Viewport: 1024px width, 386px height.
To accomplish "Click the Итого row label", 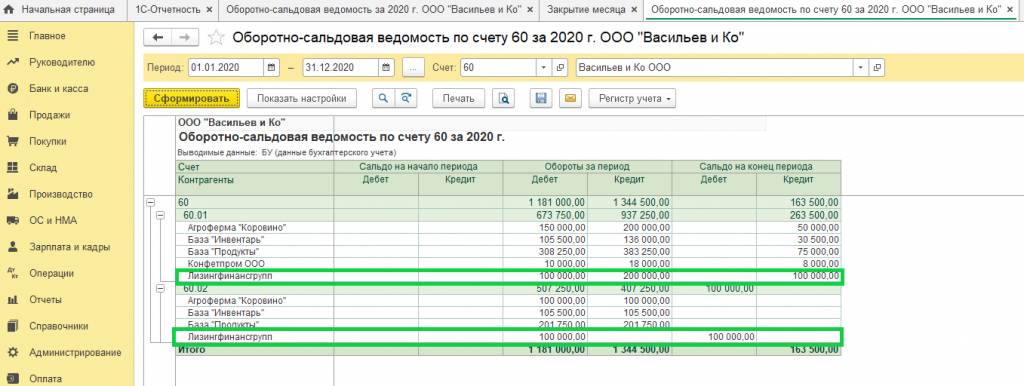I will coord(191,350).
